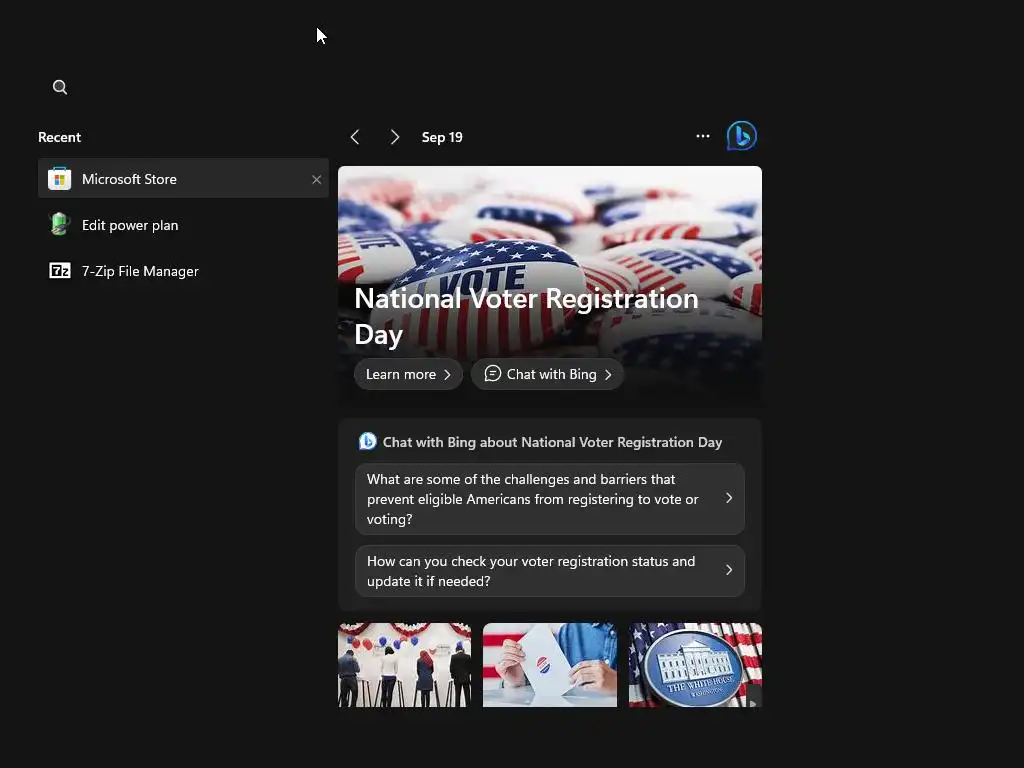Viewport: 1024px width, 768px height.
Task: Launch 7-Zip File Manager
Action: tap(183, 271)
